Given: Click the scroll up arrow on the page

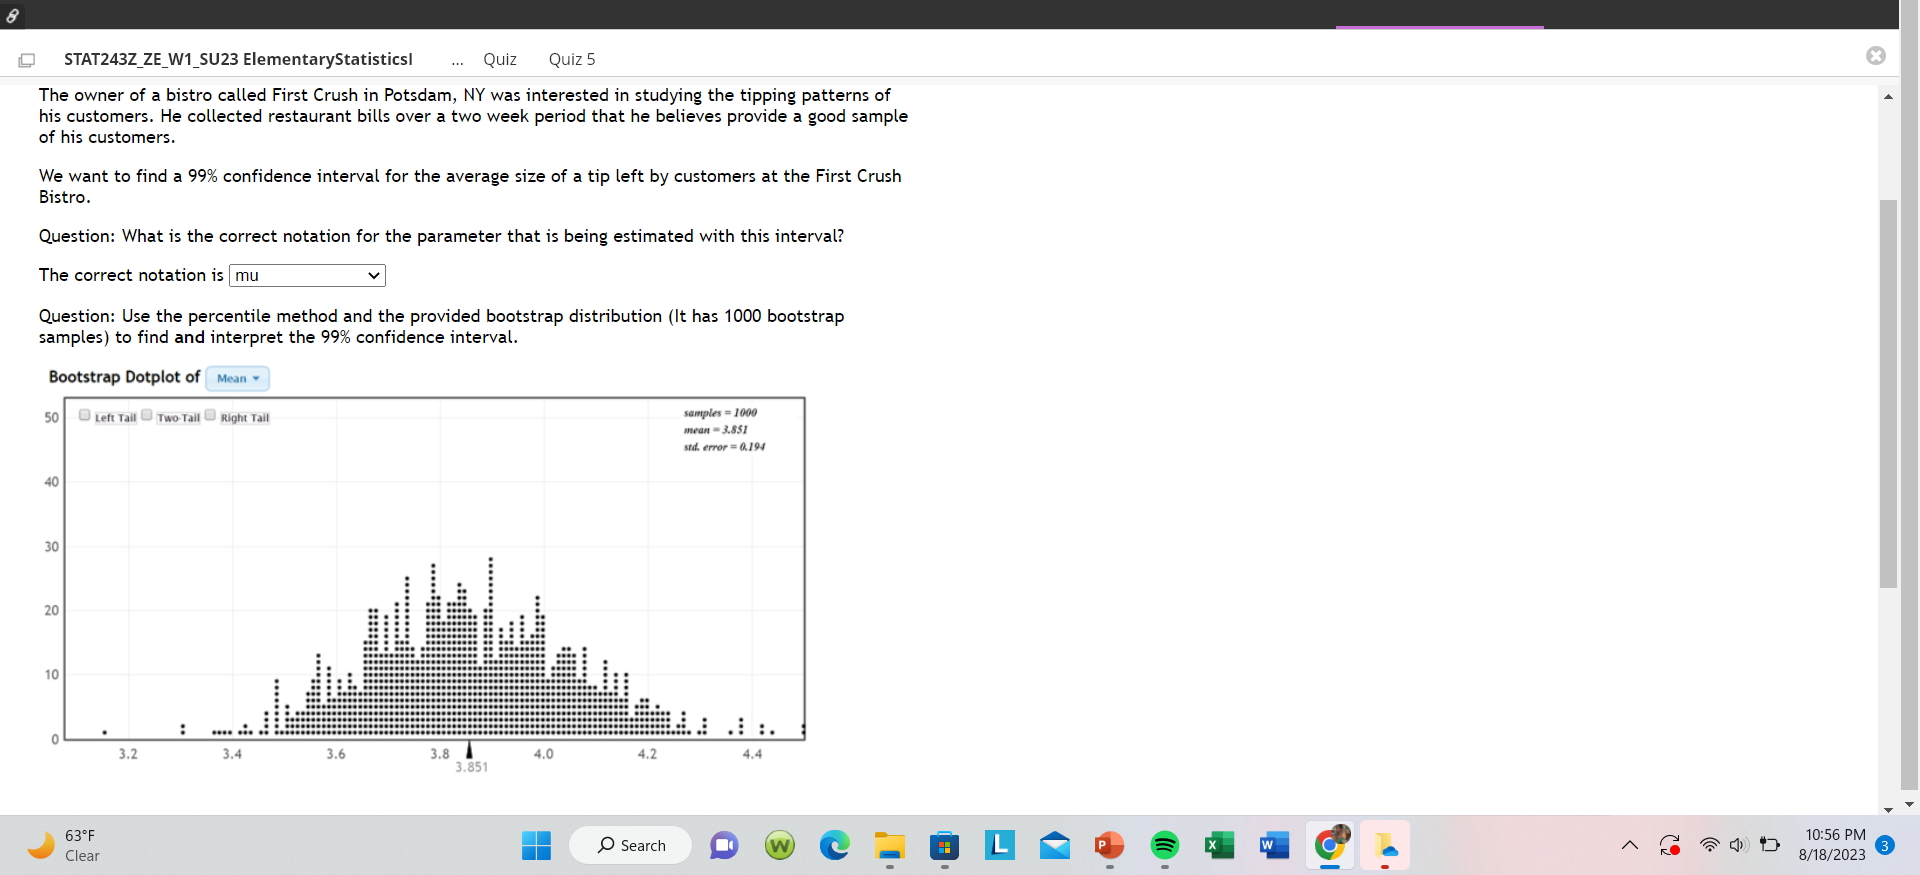Looking at the screenshot, I should click(1888, 97).
